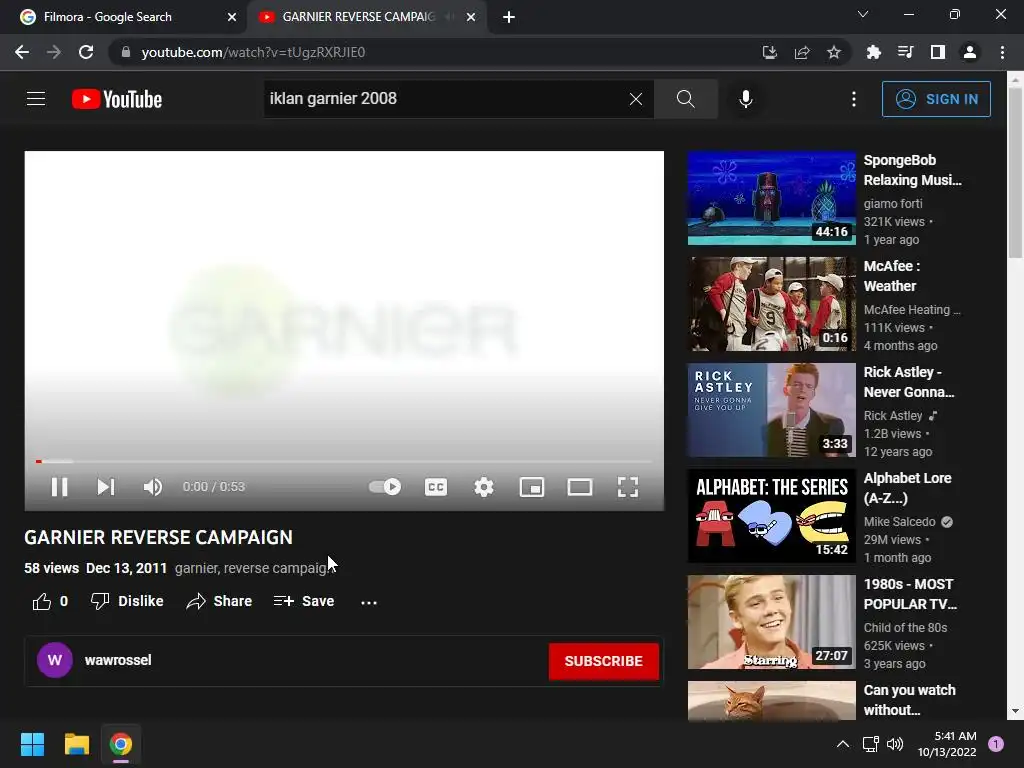Open YouTube settings three-dot menu

[854, 99]
